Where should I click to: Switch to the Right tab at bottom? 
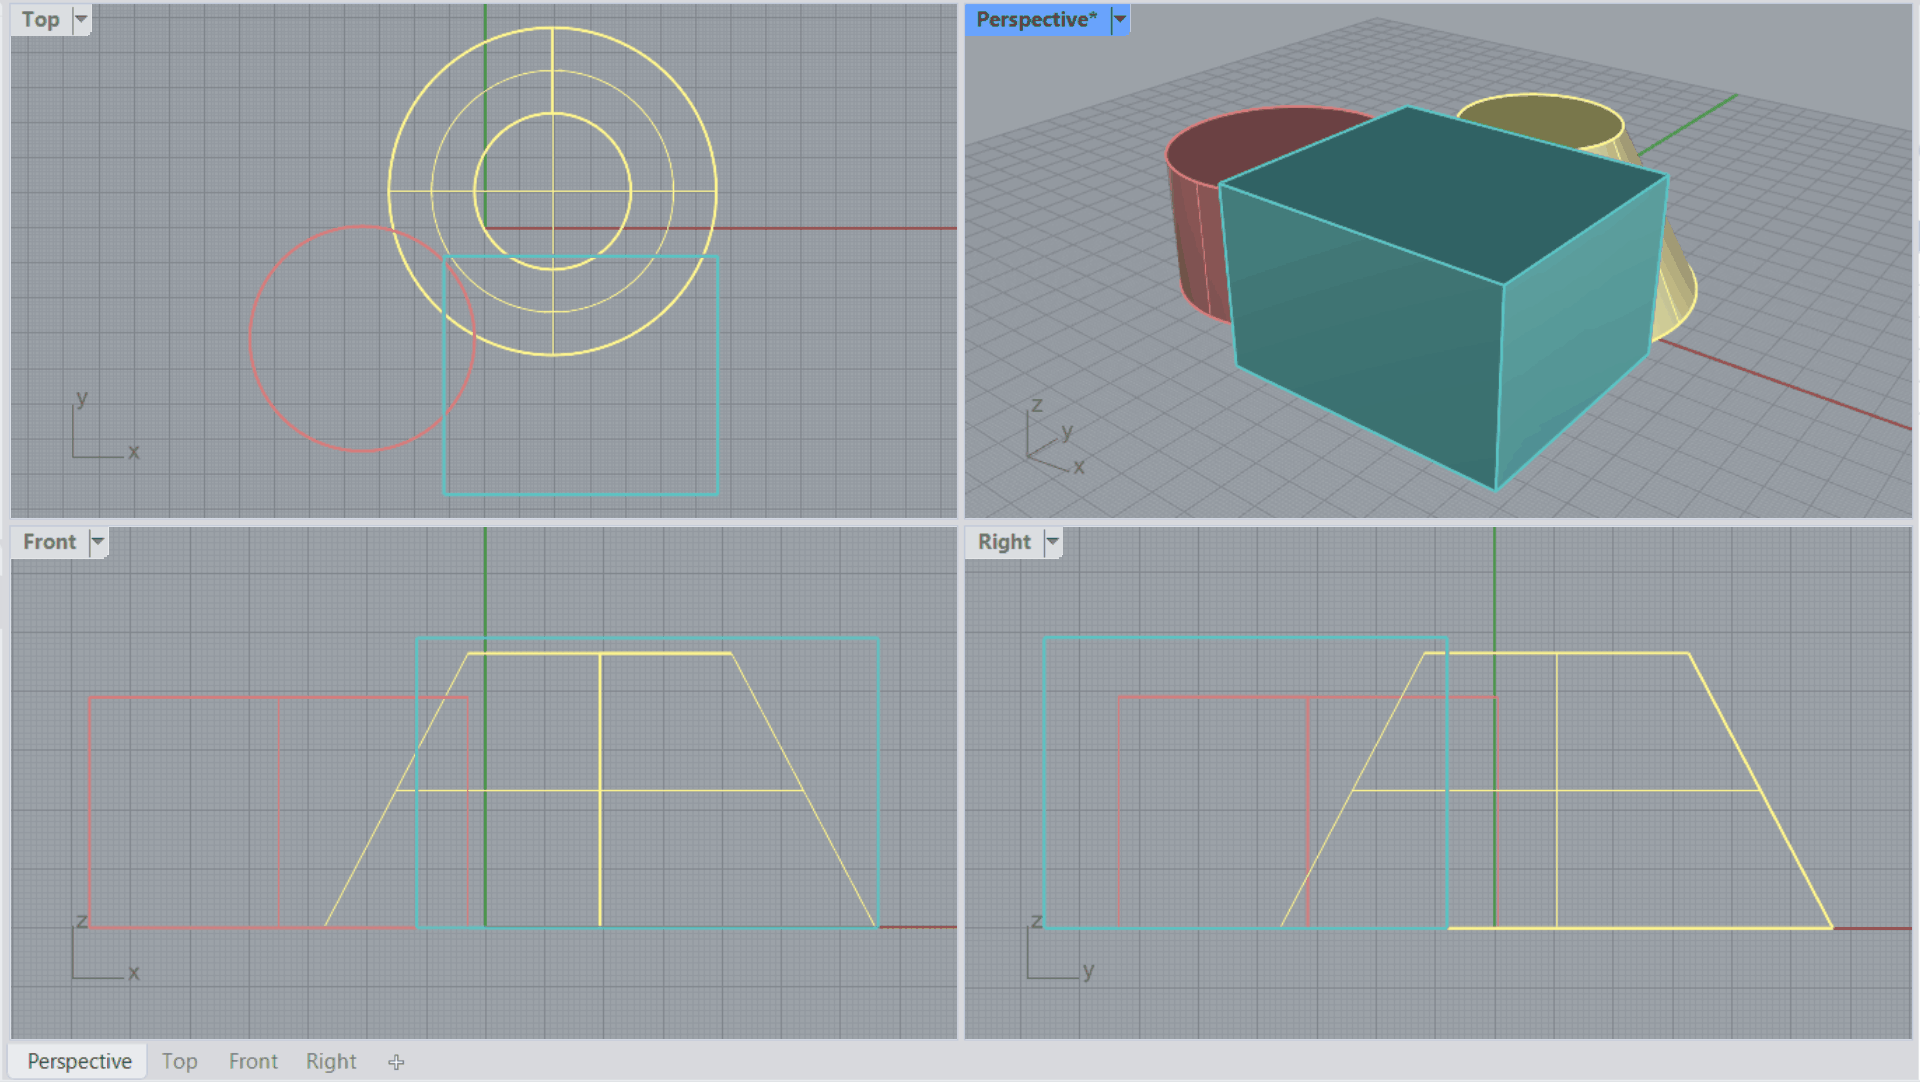click(331, 1062)
